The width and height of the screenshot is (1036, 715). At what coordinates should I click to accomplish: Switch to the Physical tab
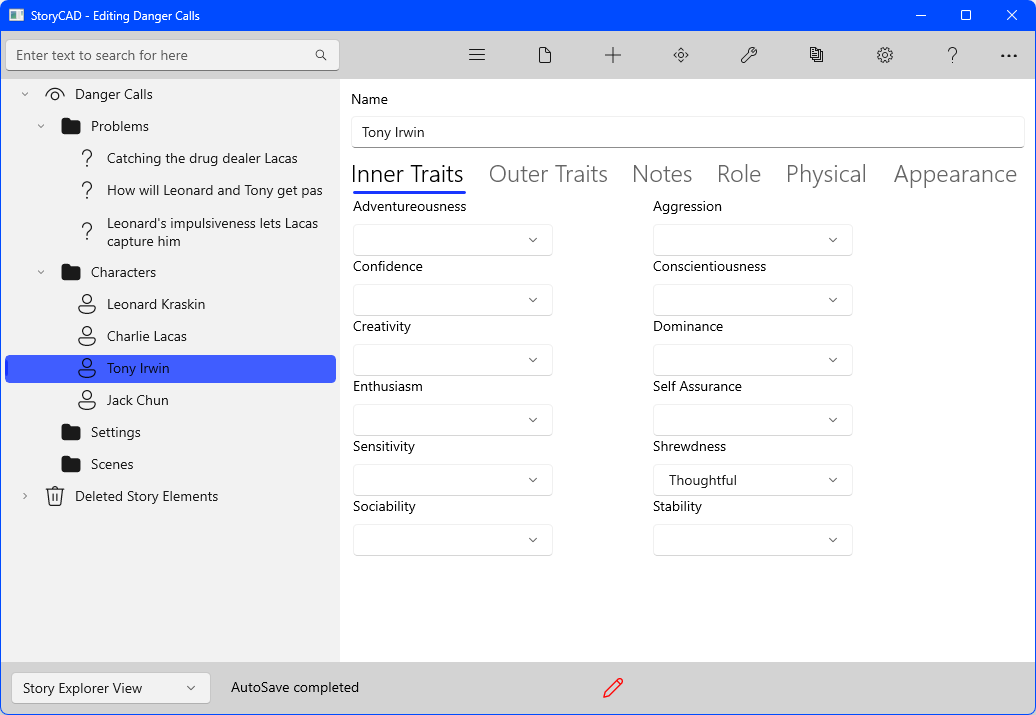(825, 174)
